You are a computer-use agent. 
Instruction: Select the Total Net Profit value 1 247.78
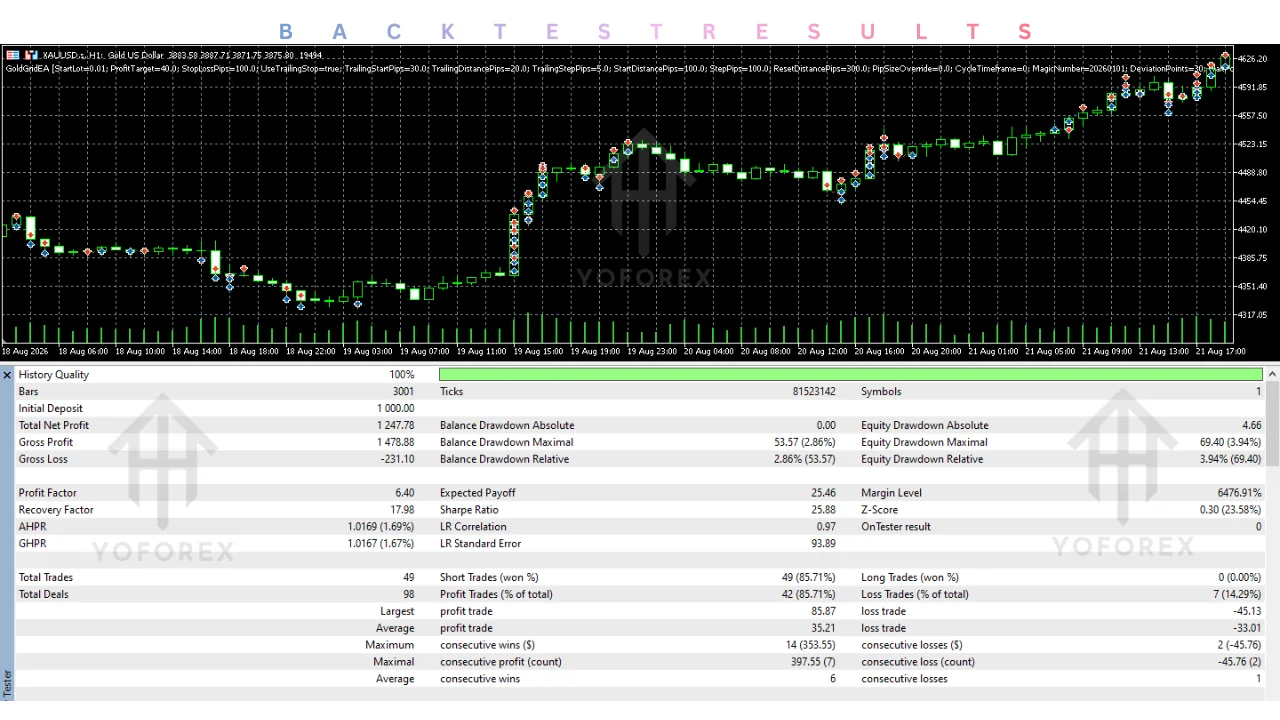[395, 426]
